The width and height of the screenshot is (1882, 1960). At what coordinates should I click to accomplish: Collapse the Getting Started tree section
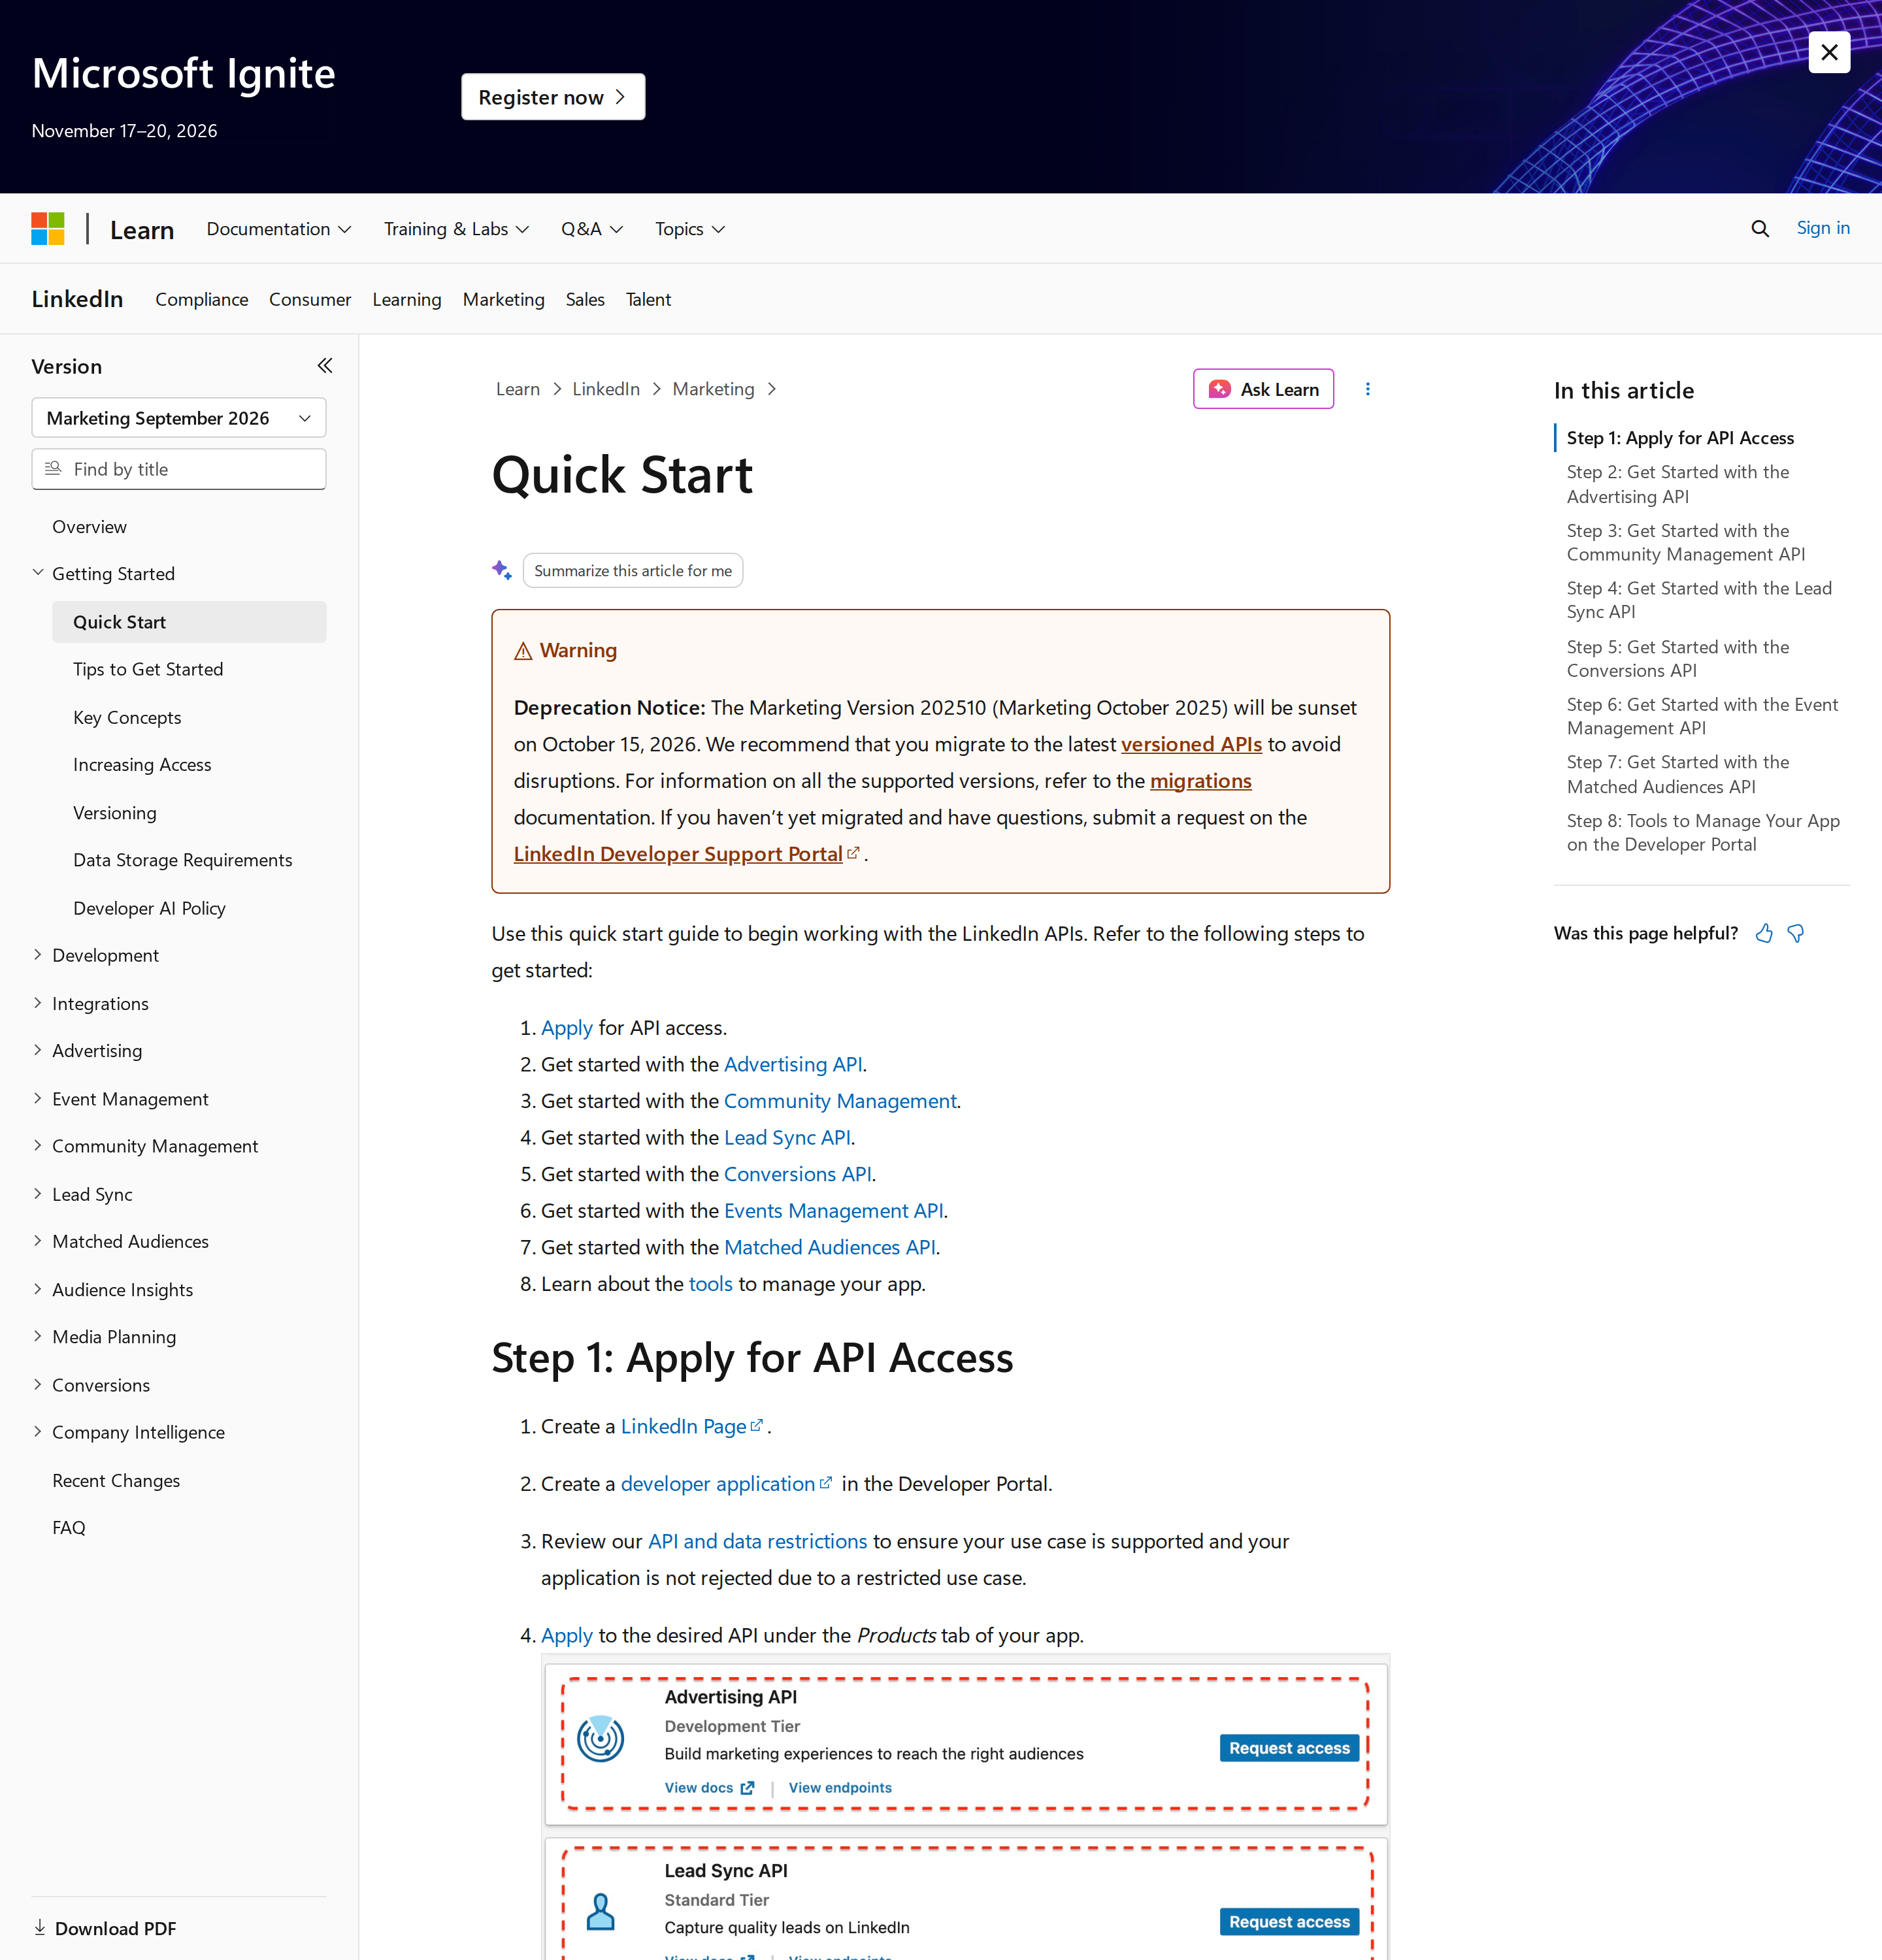coord(38,573)
